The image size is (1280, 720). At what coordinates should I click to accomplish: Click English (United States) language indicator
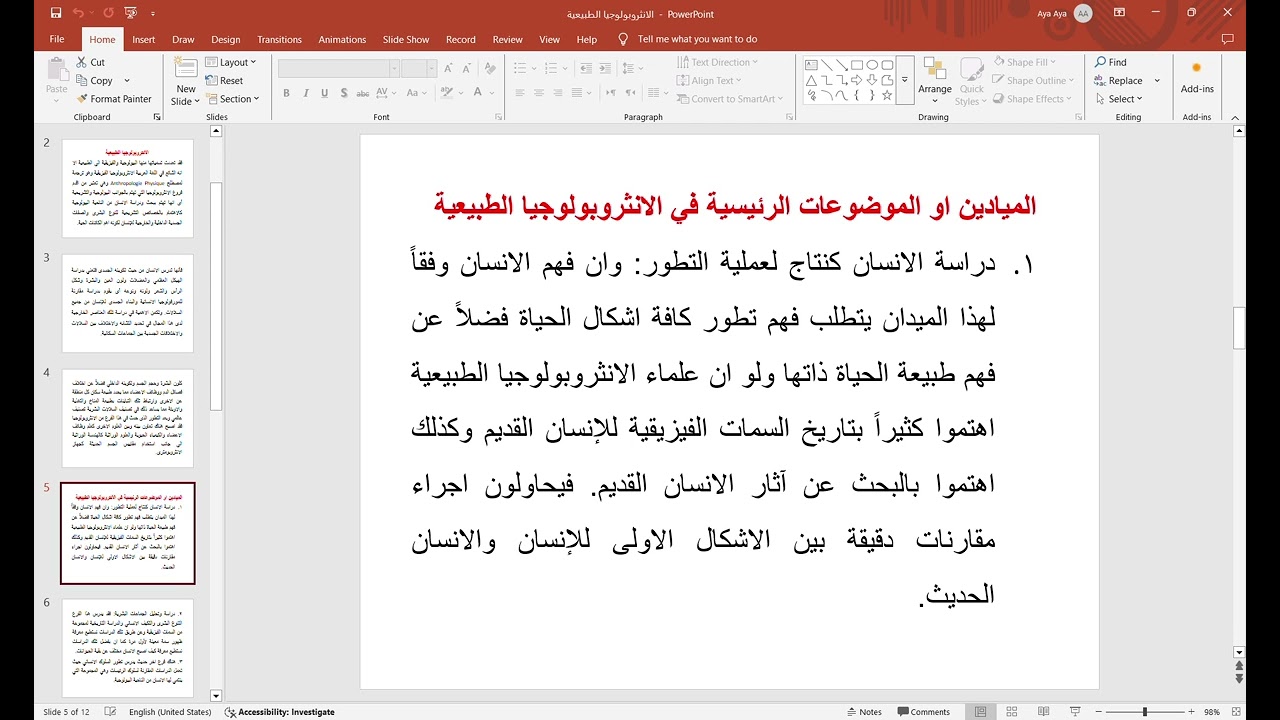170,712
